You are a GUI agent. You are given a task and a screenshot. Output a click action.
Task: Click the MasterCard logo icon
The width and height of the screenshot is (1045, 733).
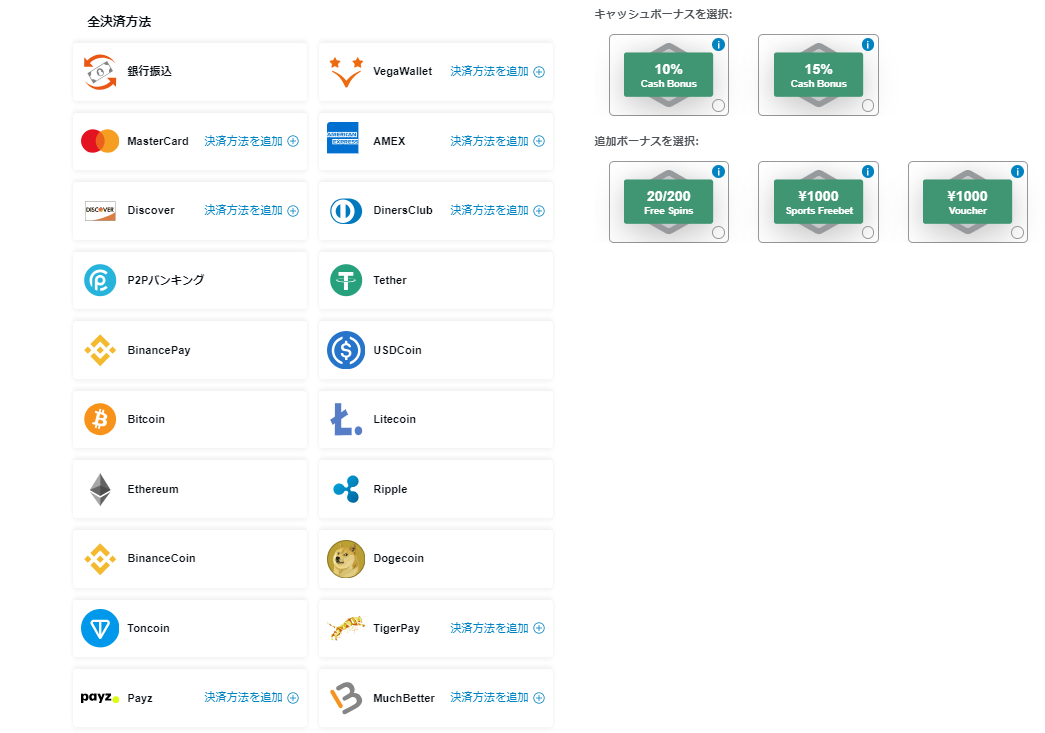click(100, 141)
